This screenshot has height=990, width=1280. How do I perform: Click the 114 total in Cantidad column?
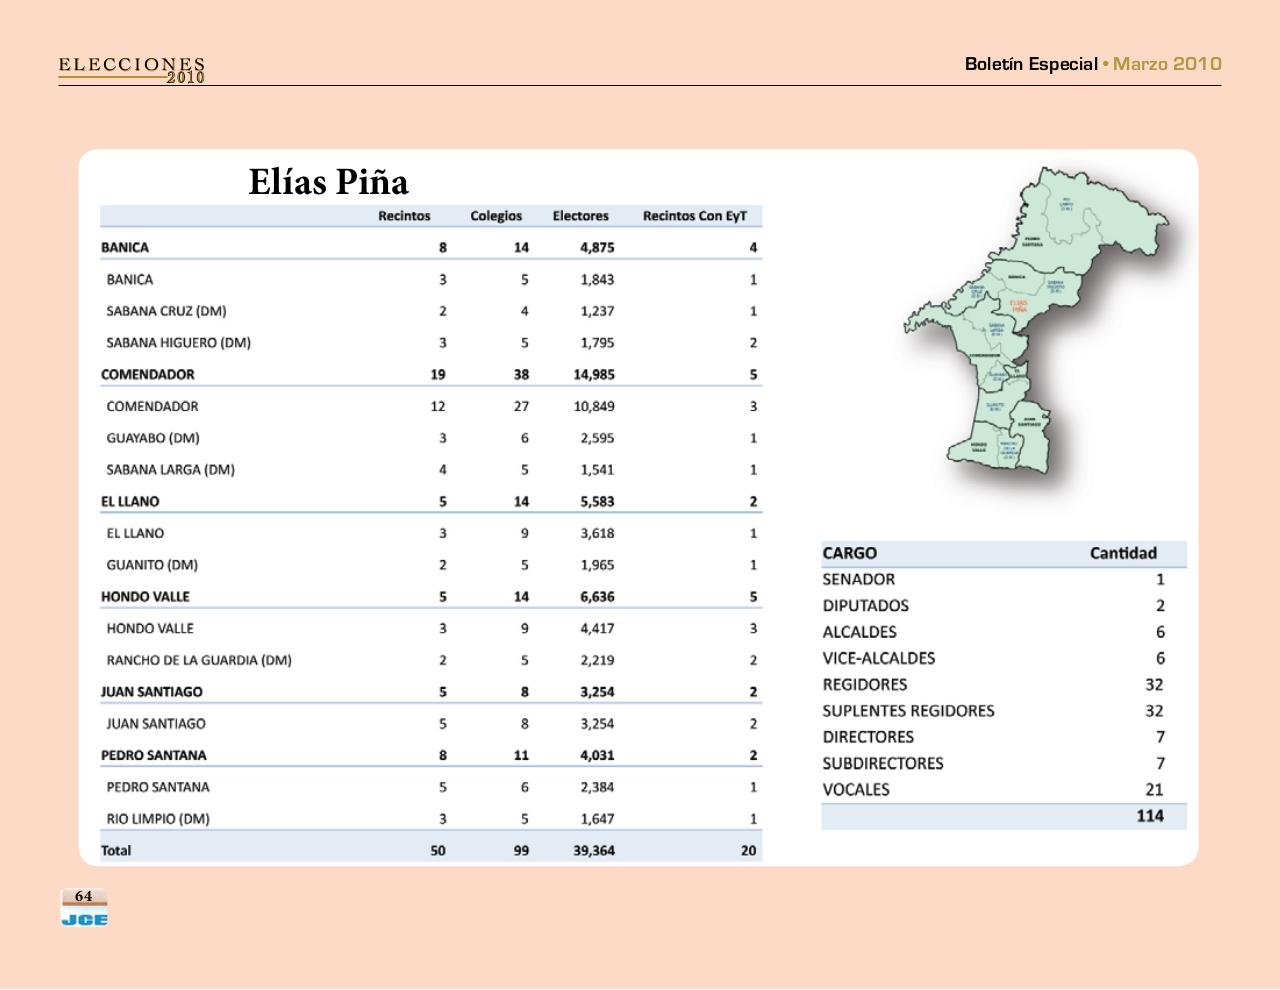(x=1149, y=816)
